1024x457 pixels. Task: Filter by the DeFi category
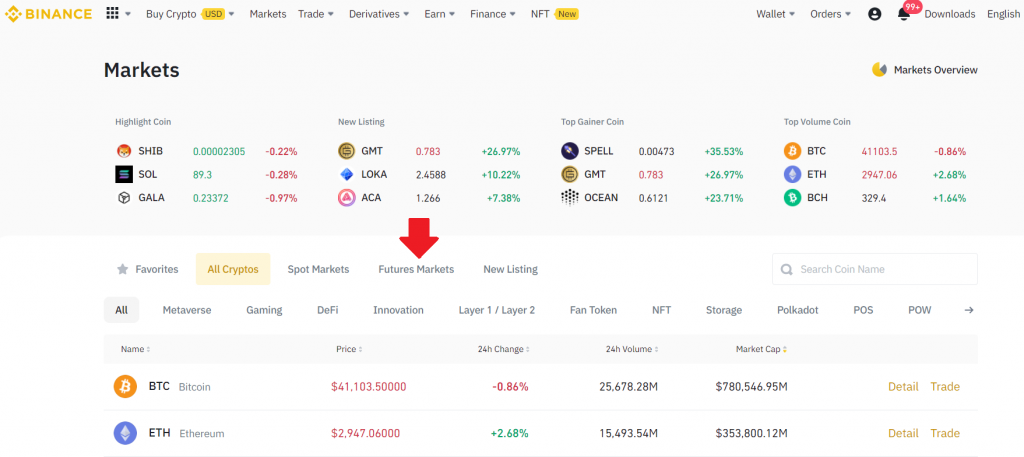327,310
